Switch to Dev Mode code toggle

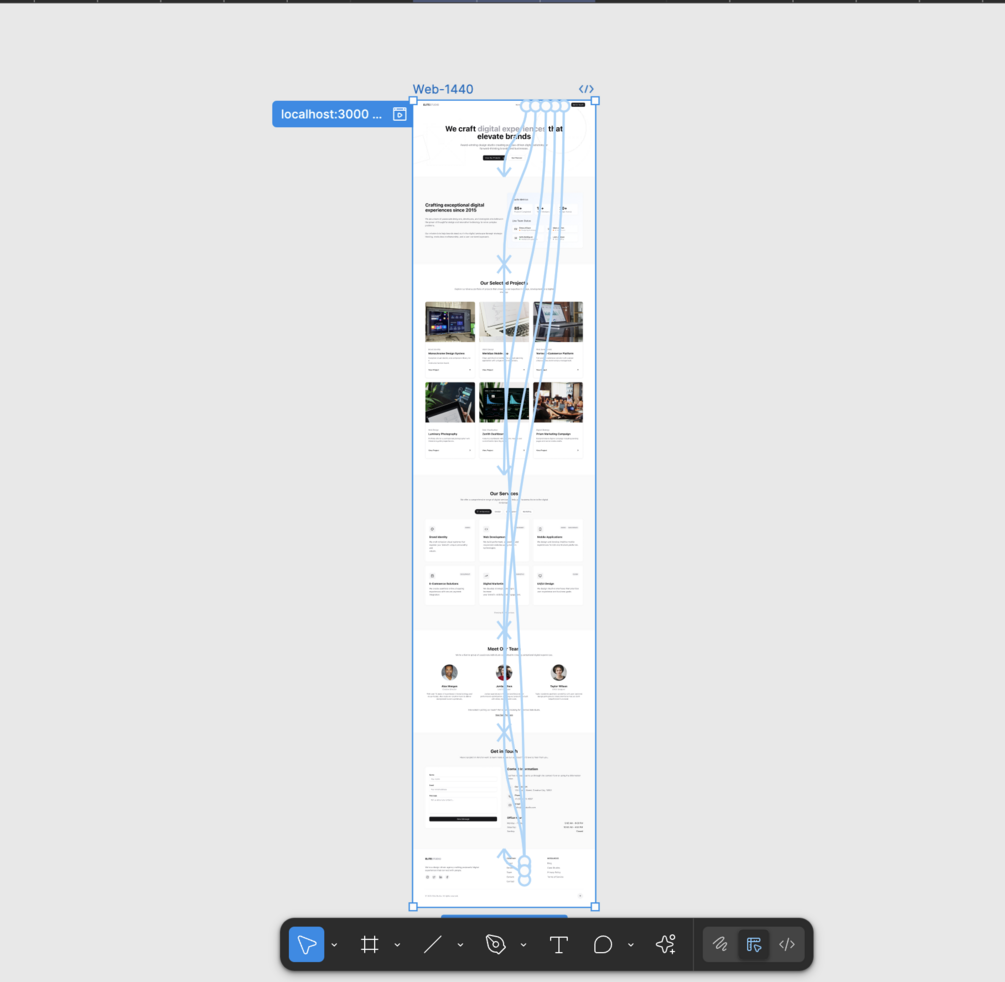point(786,944)
